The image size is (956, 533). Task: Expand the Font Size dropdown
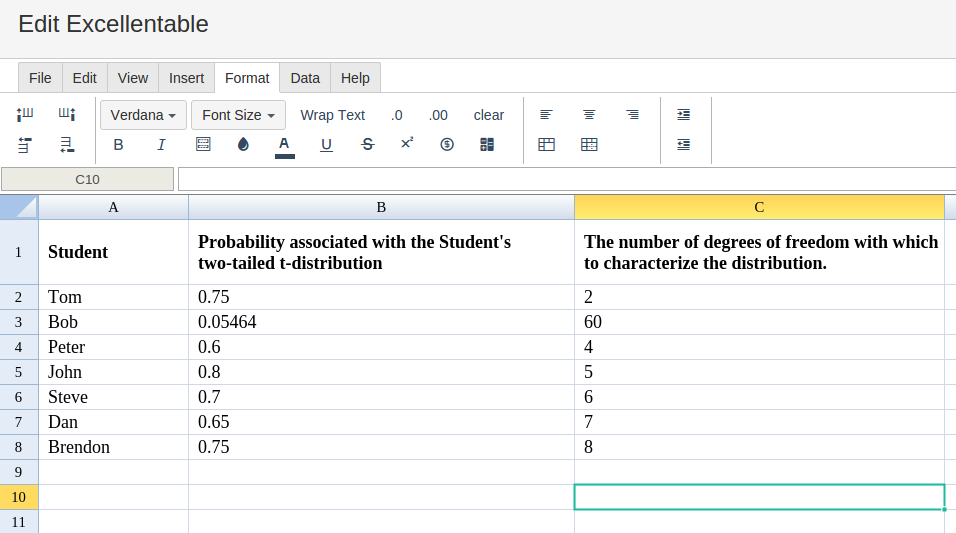tap(238, 115)
